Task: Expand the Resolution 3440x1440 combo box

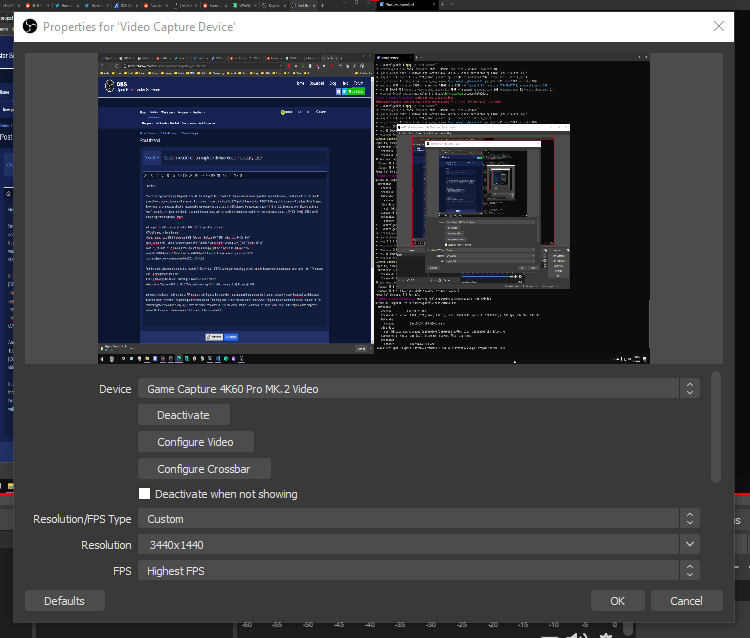Action: tap(419, 544)
